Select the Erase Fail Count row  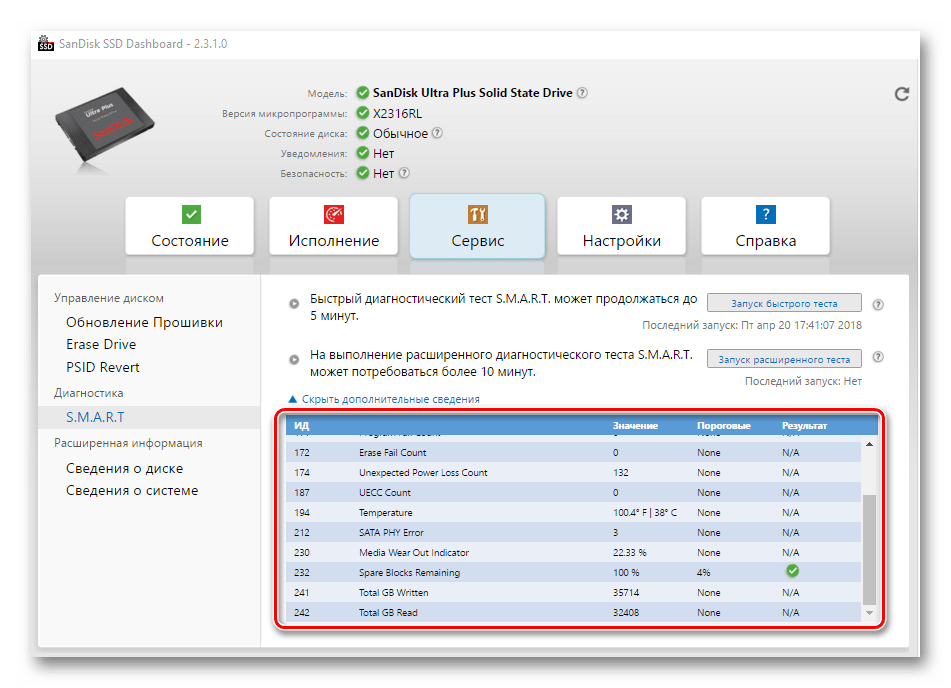(x=574, y=453)
